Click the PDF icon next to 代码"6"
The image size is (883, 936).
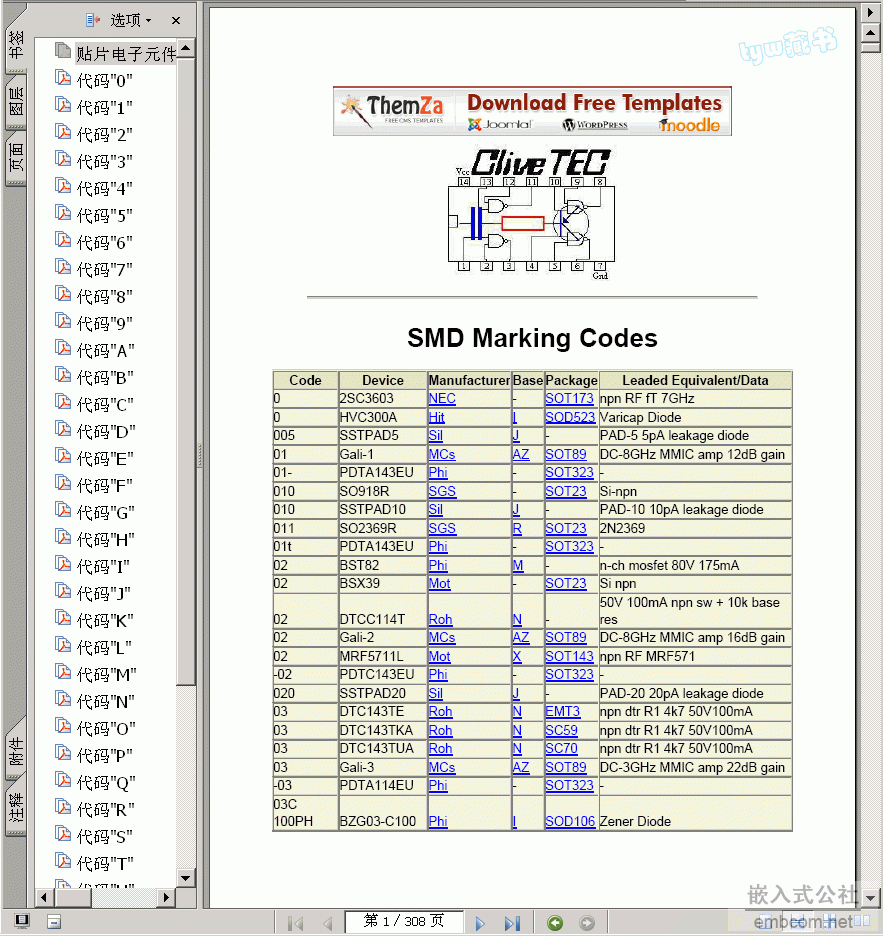pos(63,240)
